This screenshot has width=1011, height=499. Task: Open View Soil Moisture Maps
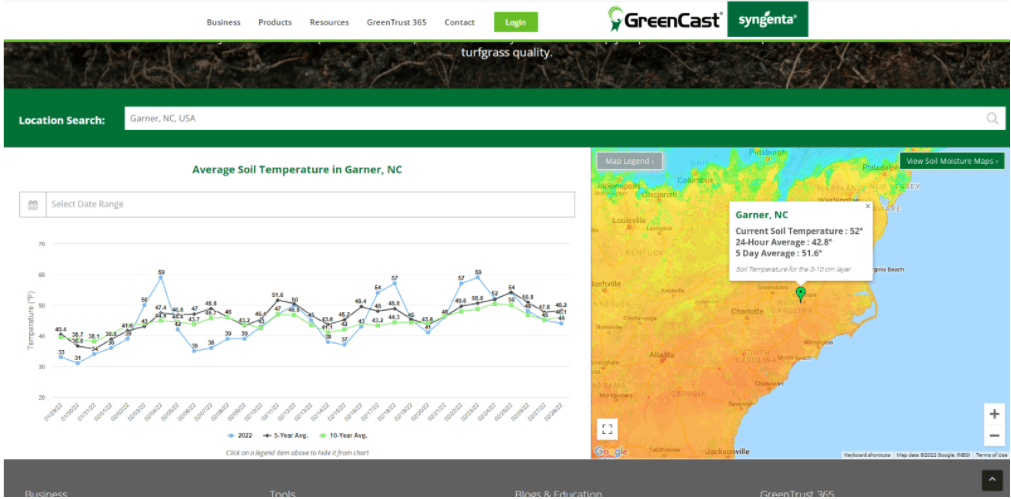[951, 161]
